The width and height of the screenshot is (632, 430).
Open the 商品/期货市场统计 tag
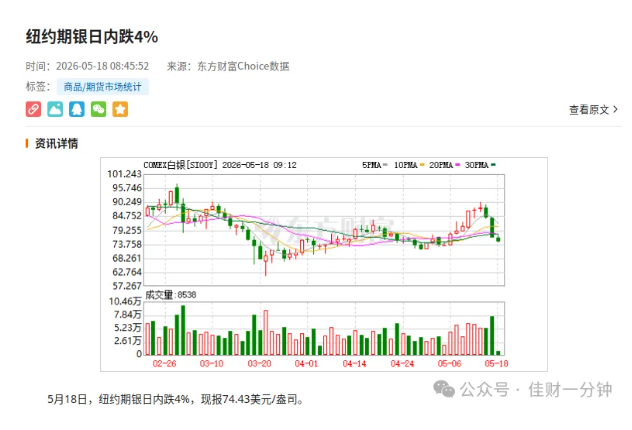(x=102, y=87)
